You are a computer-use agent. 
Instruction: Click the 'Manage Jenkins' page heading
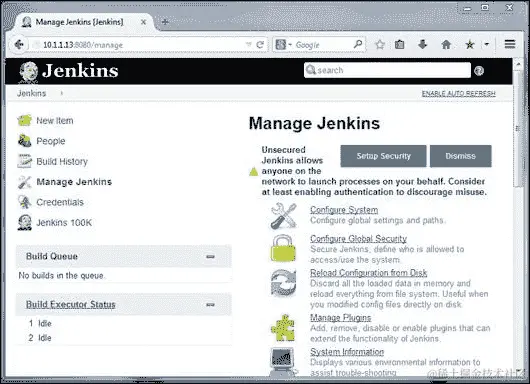tap(314, 123)
